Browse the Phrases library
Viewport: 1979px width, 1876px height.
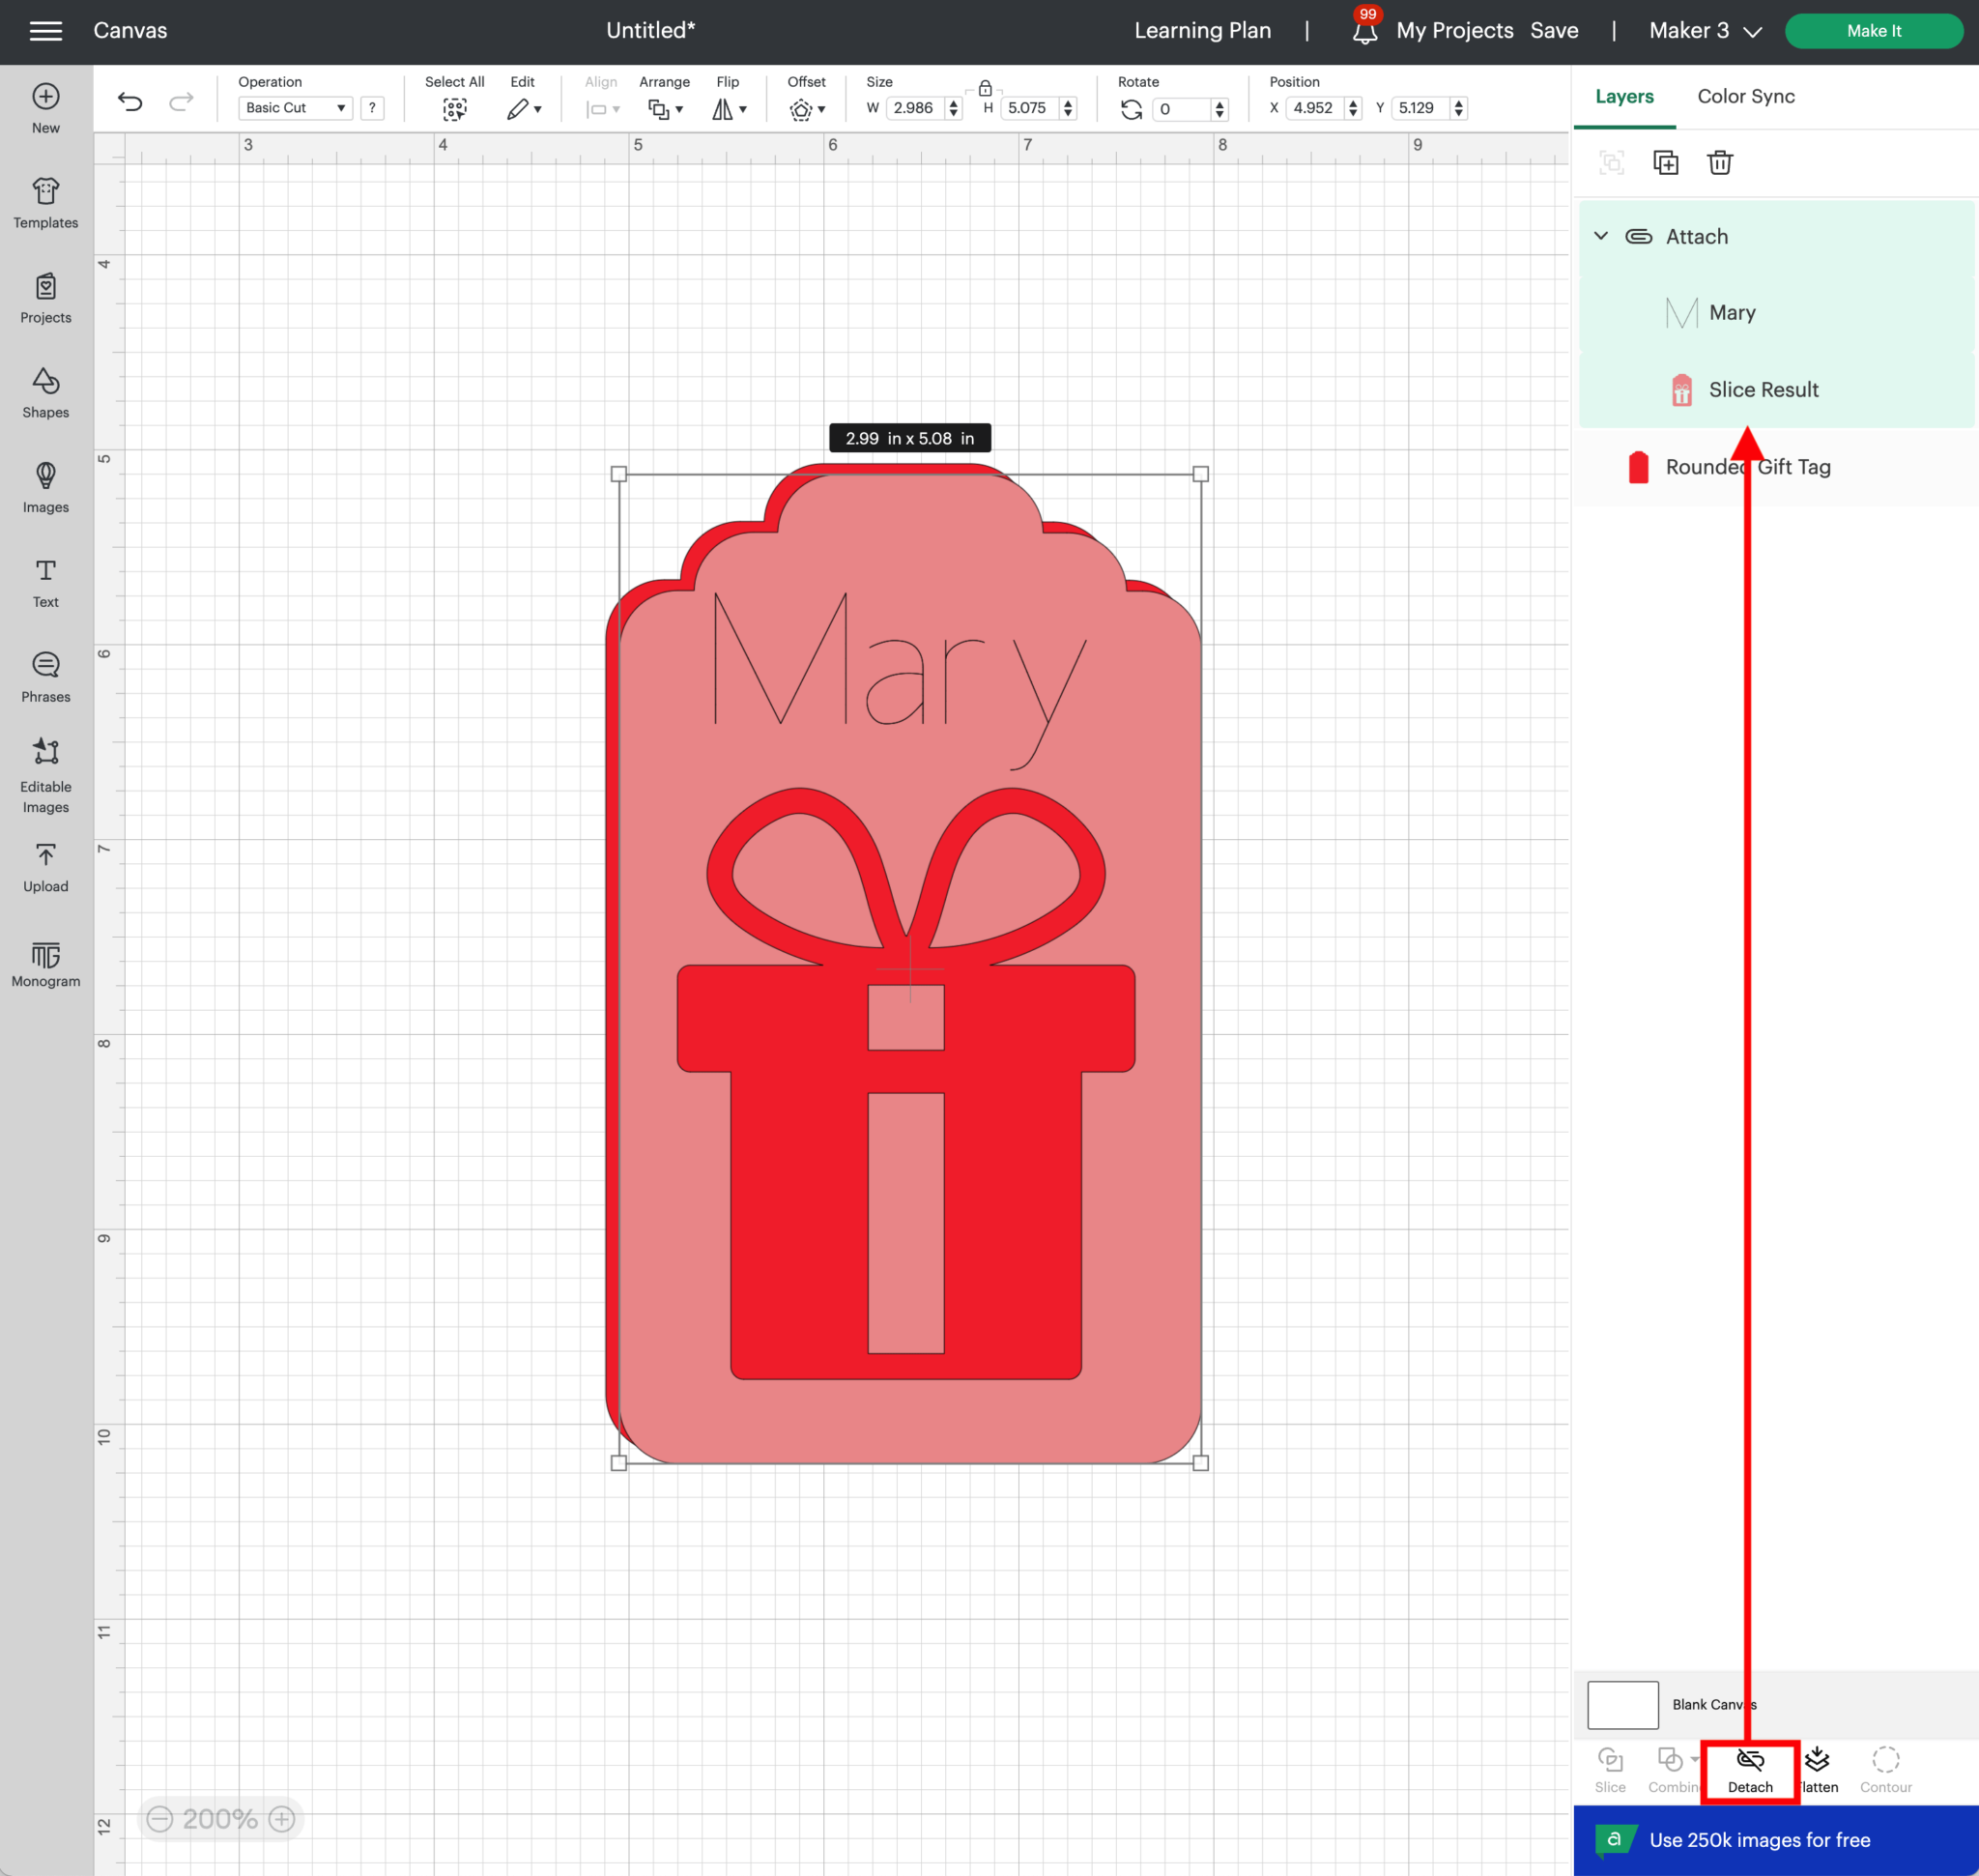pos(45,676)
